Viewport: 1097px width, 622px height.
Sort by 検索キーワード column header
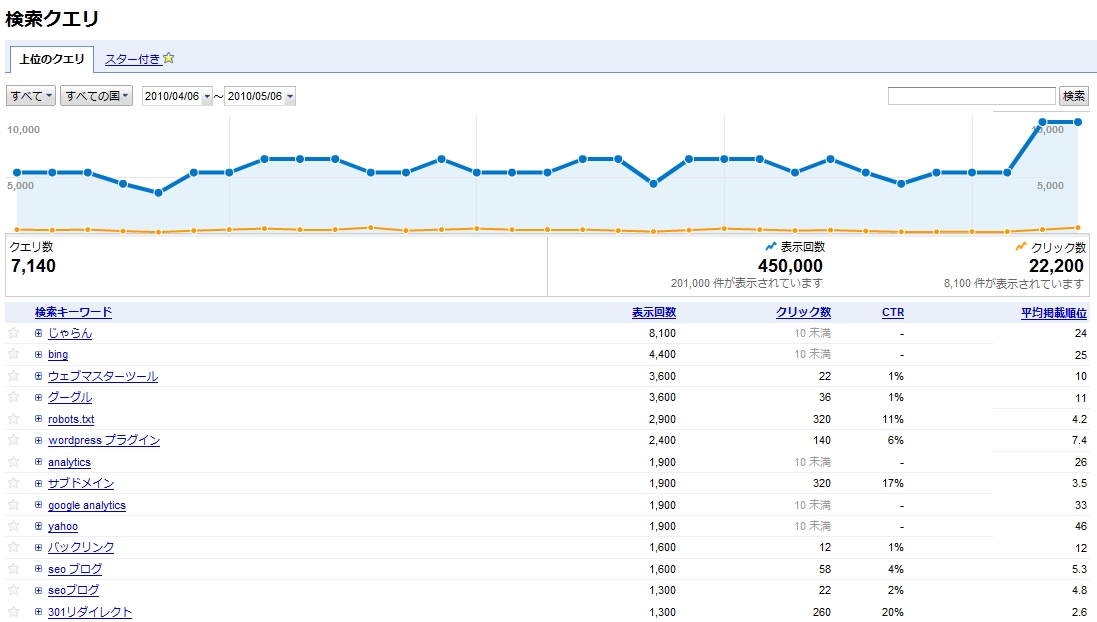pyautogui.click(x=73, y=312)
